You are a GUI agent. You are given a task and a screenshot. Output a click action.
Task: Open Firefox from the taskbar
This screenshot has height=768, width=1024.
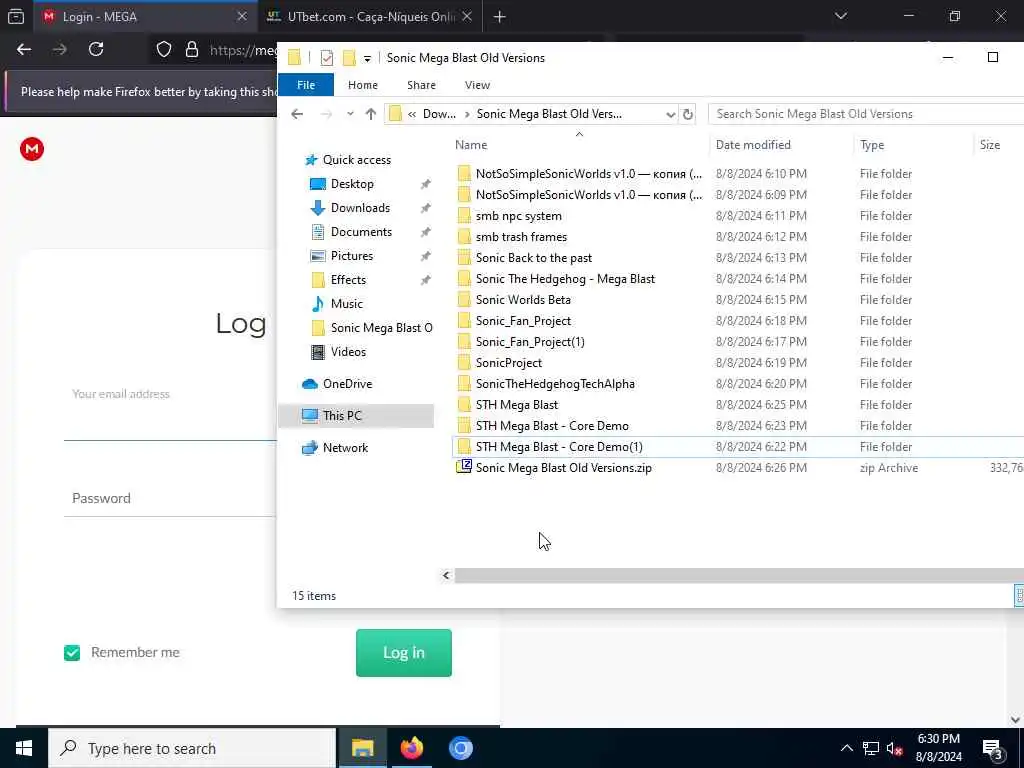[x=411, y=748]
